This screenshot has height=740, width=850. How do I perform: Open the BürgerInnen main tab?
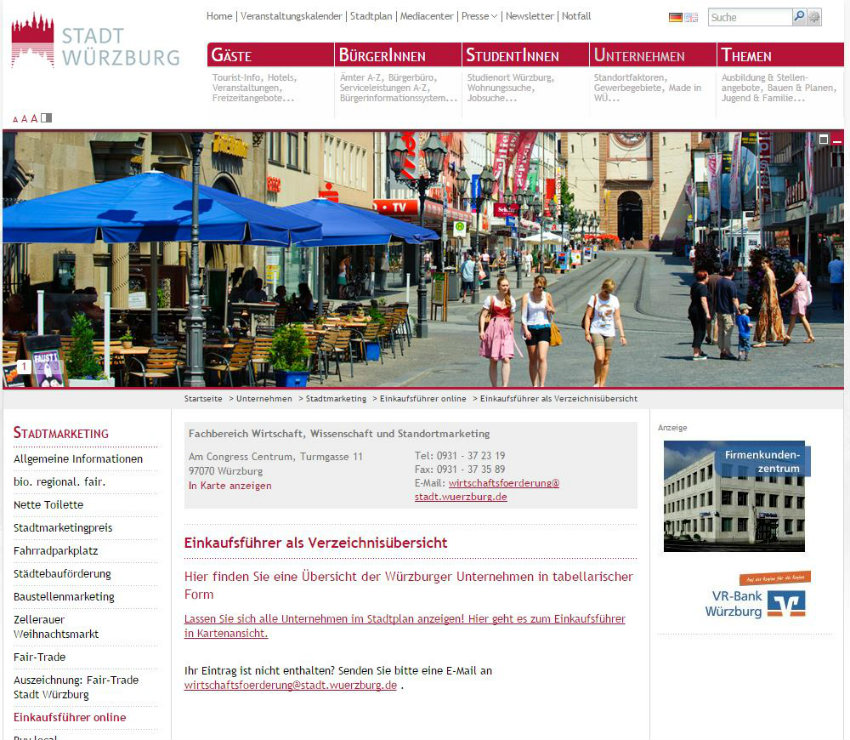[x=398, y=55]
